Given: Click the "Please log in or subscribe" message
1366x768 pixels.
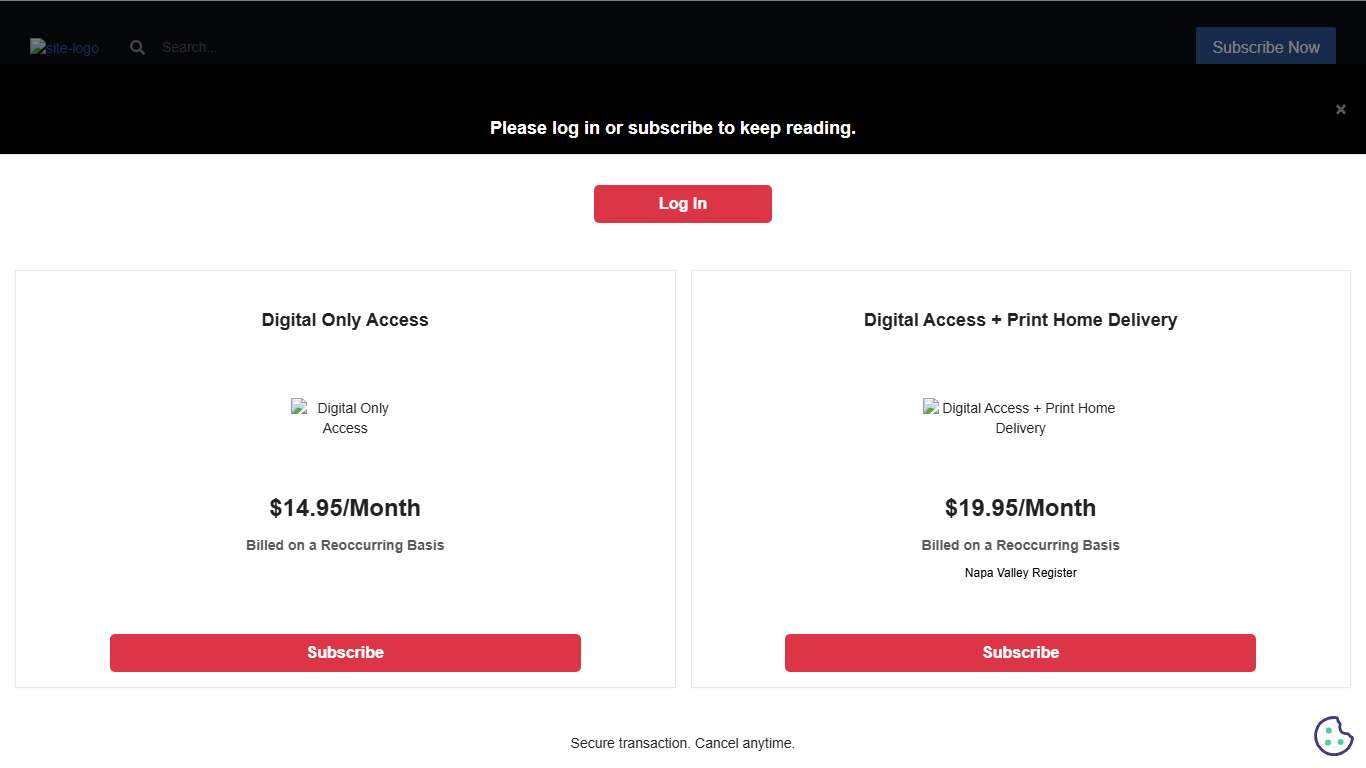Looking at the screenshot, I should pyautogui.click(x=673, y=128).
